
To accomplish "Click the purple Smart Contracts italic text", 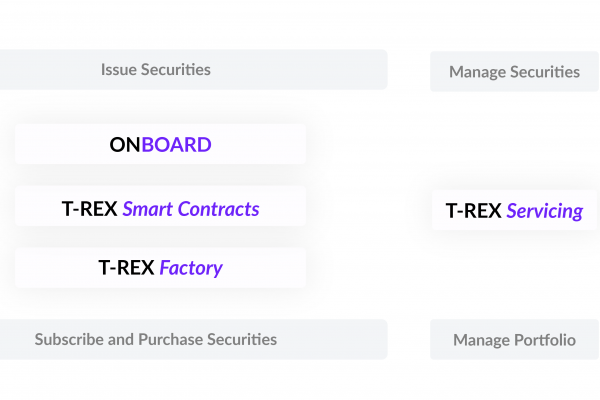I will click(x=191, y=209).
